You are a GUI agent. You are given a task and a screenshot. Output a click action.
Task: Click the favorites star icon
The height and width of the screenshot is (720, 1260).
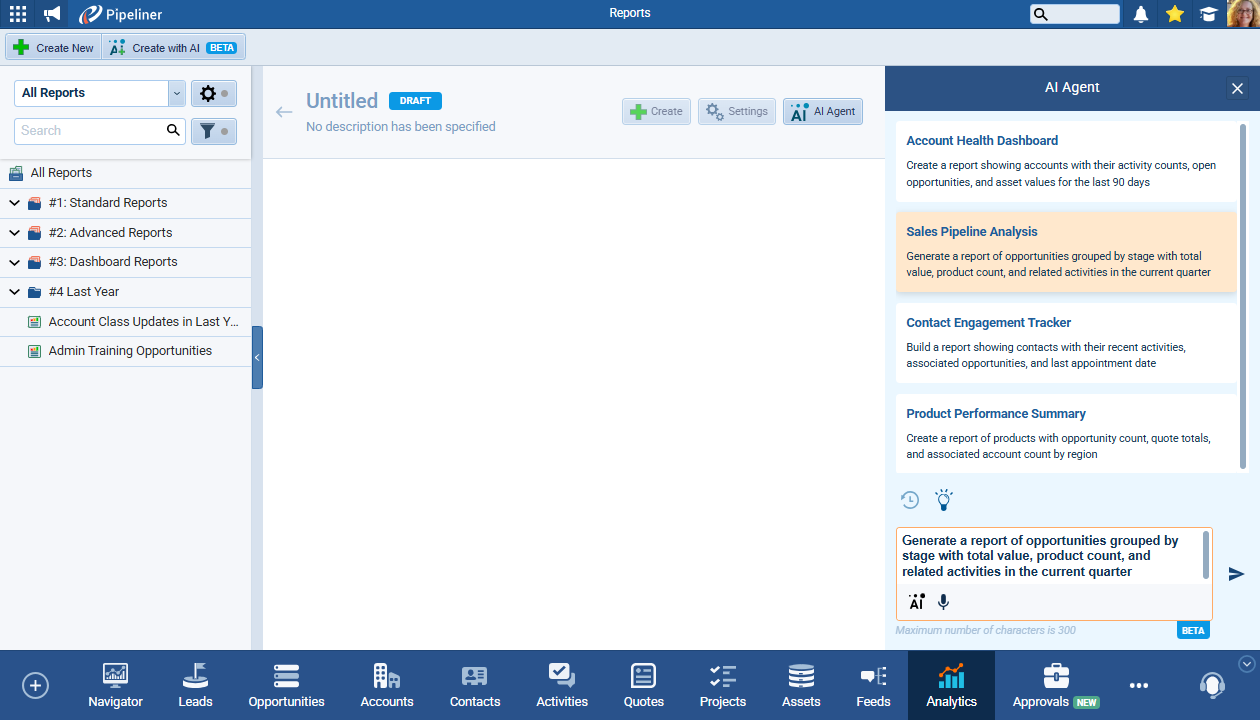tap(1175, 14)
